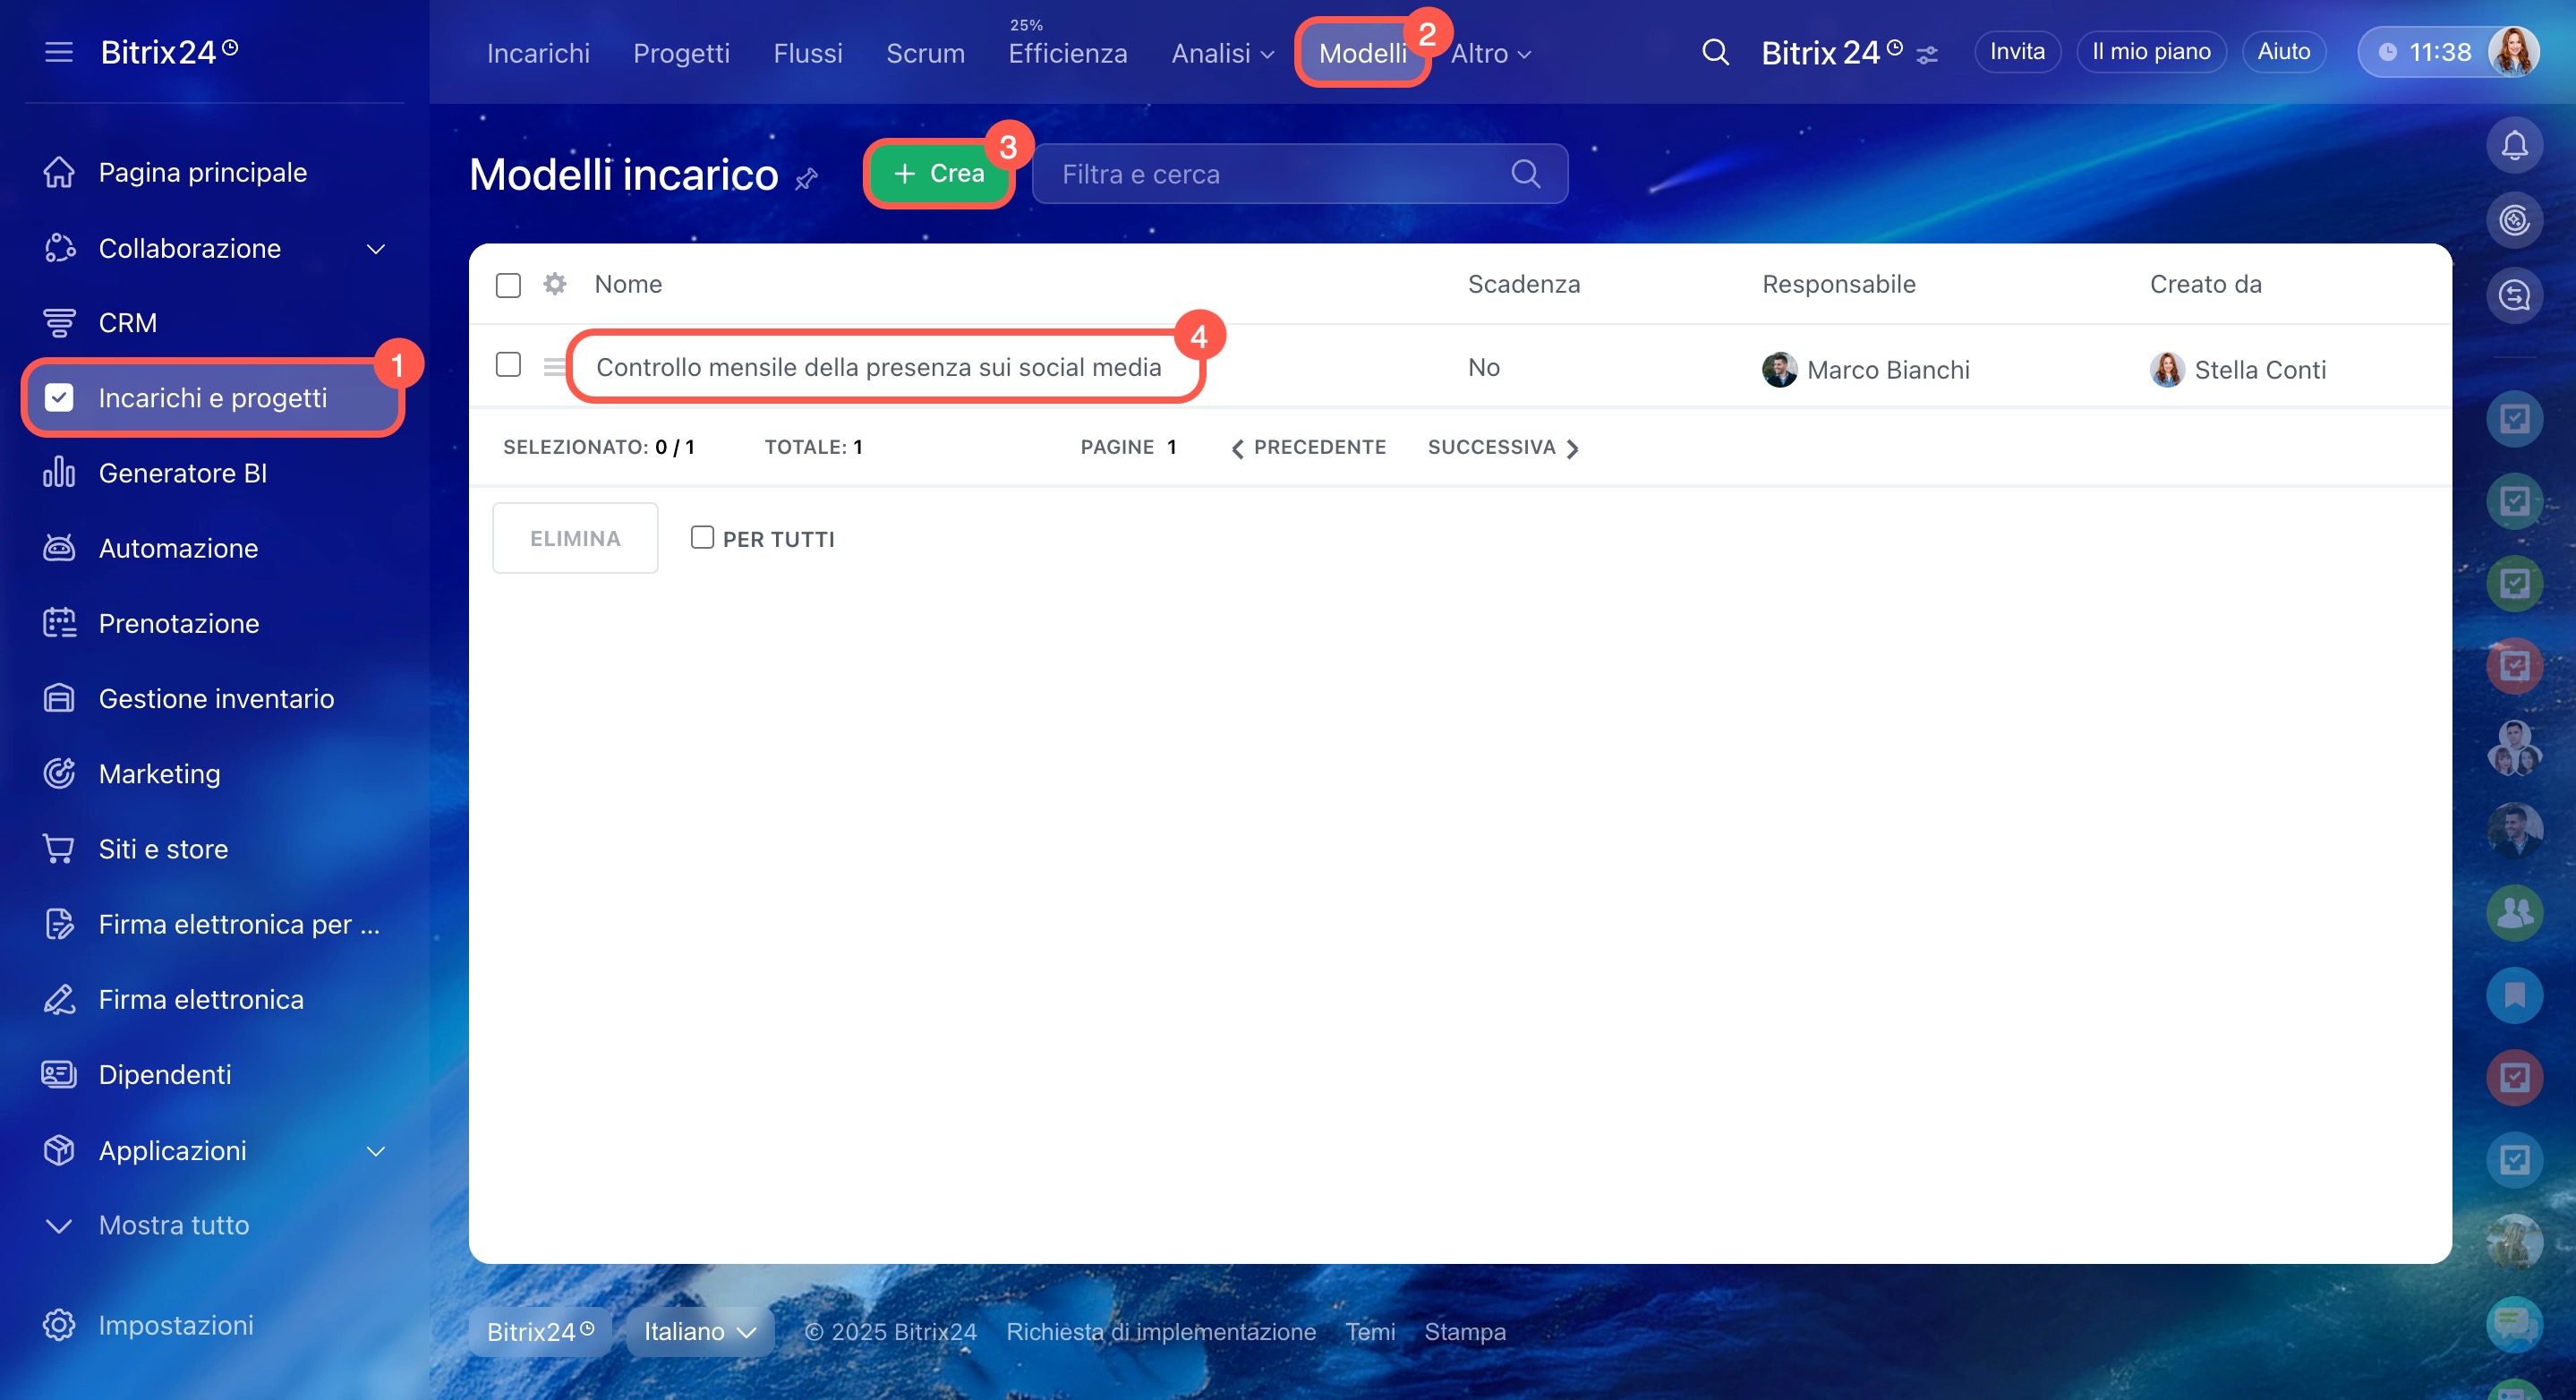Switch to the Scrum tab

(925, 54)
